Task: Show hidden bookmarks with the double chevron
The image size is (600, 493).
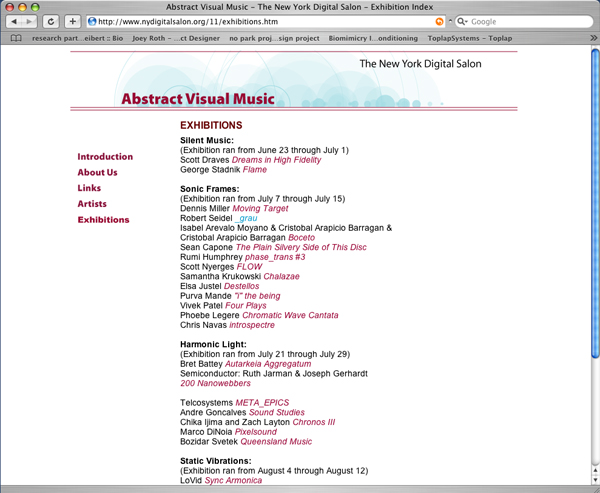Action: point(593,38)
